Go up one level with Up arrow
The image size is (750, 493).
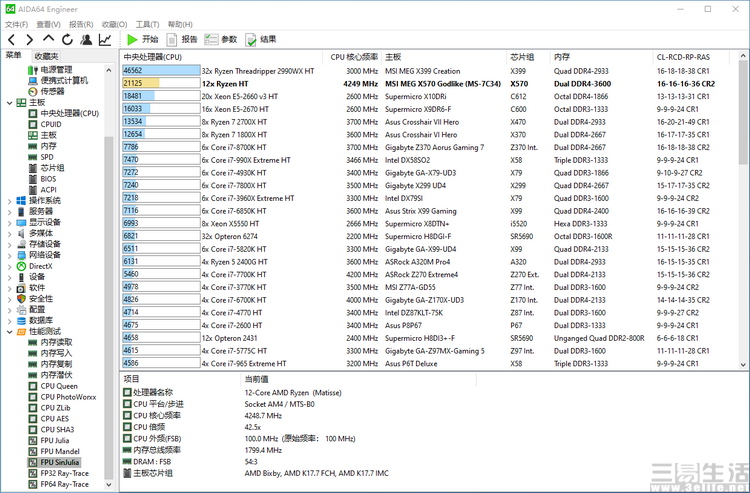pyautogui.click(x=48, y=39)
